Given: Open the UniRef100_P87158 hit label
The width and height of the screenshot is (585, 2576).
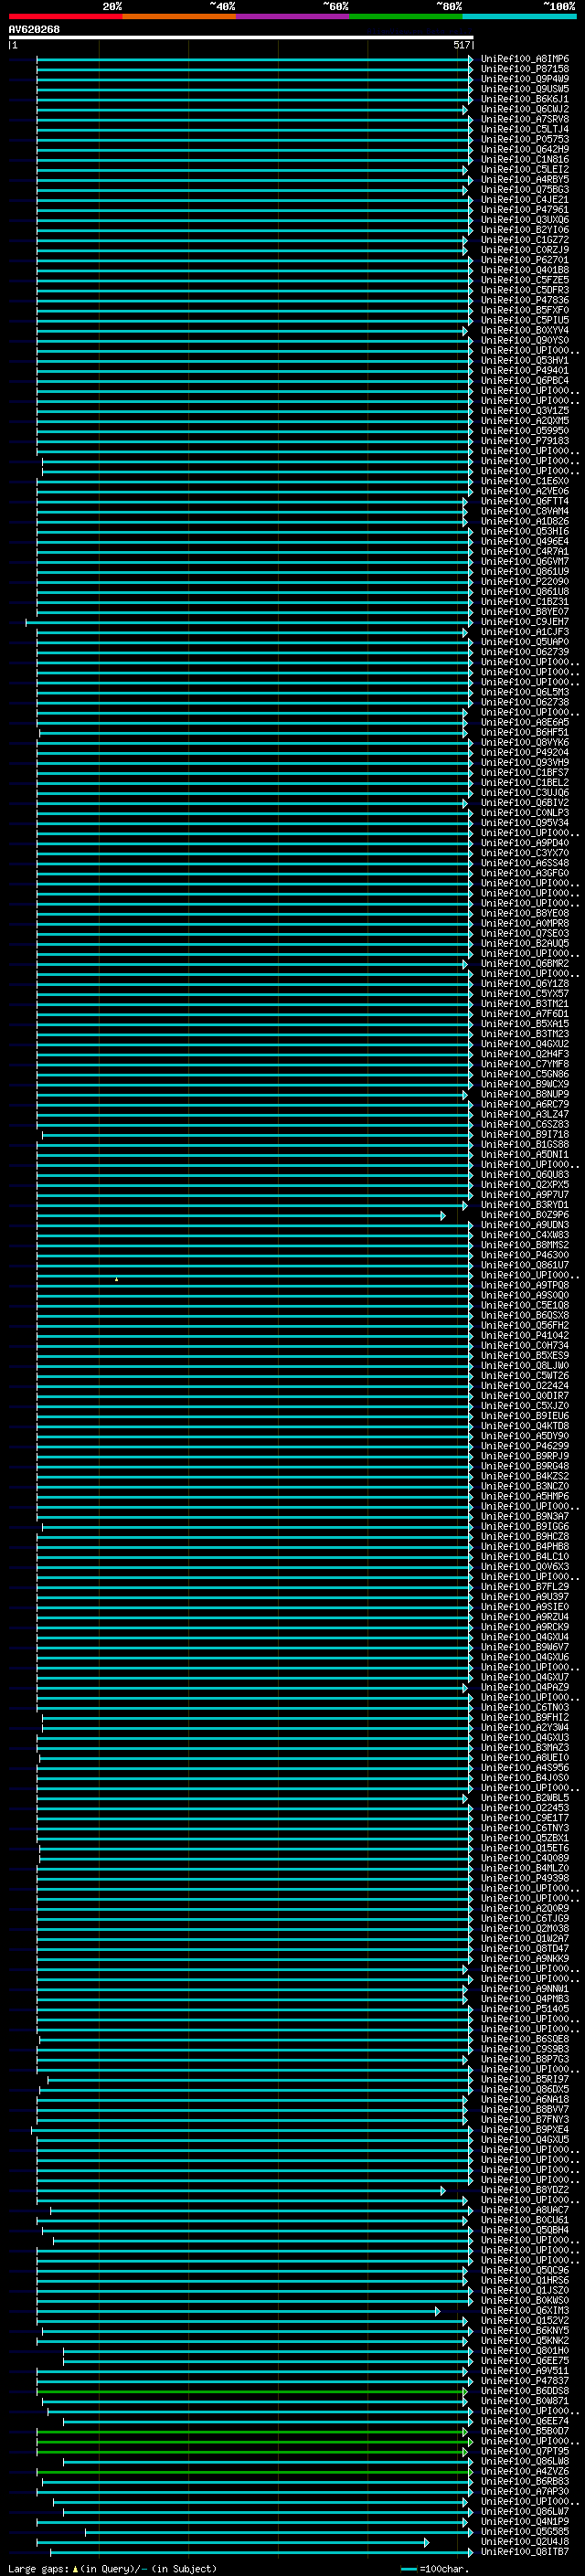Looking at the screenshot, I should coord(525,69).
